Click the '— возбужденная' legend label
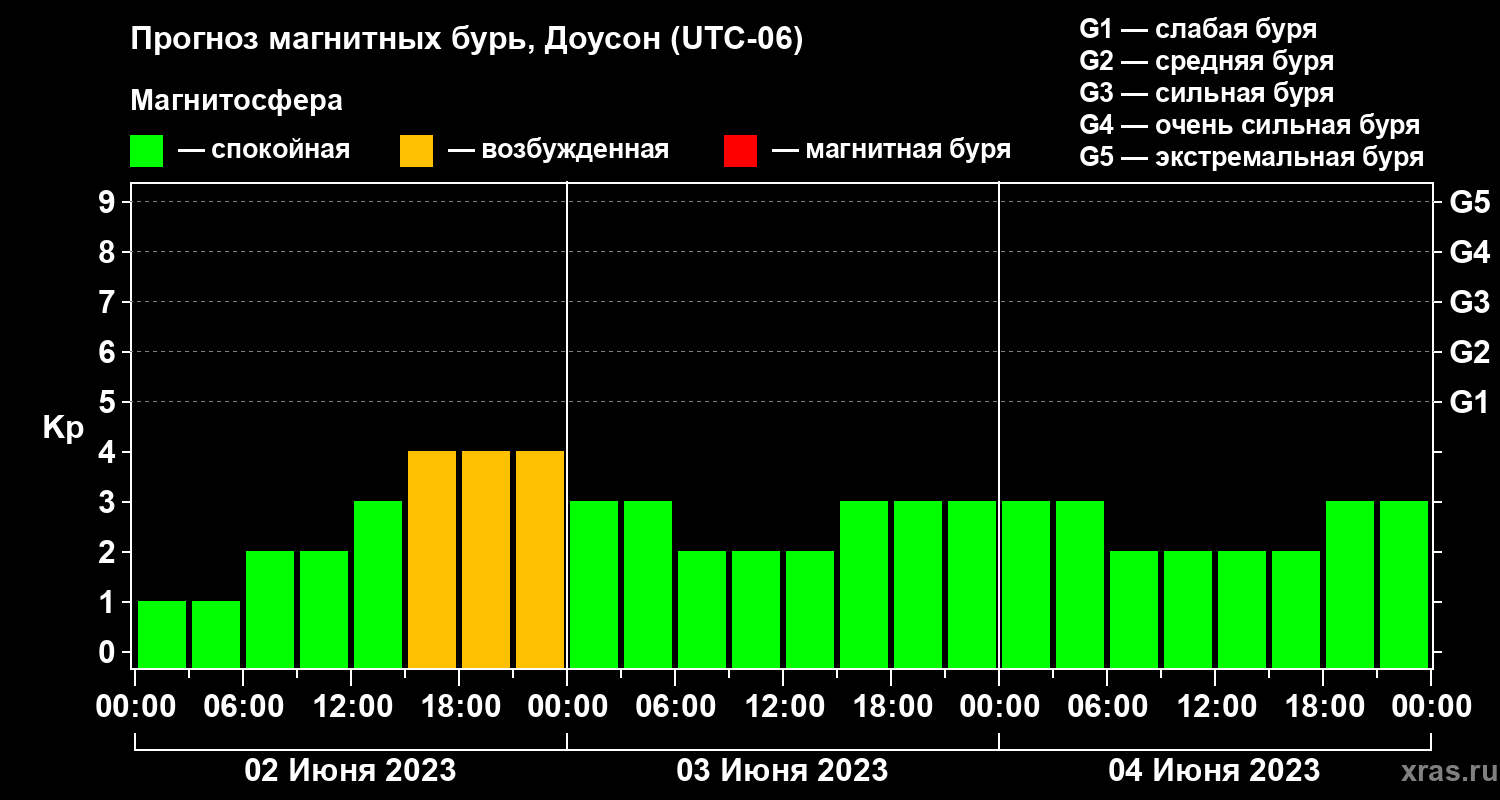Image resolution: width=1500 pixels, height=800 pixels. pos(559,151)
